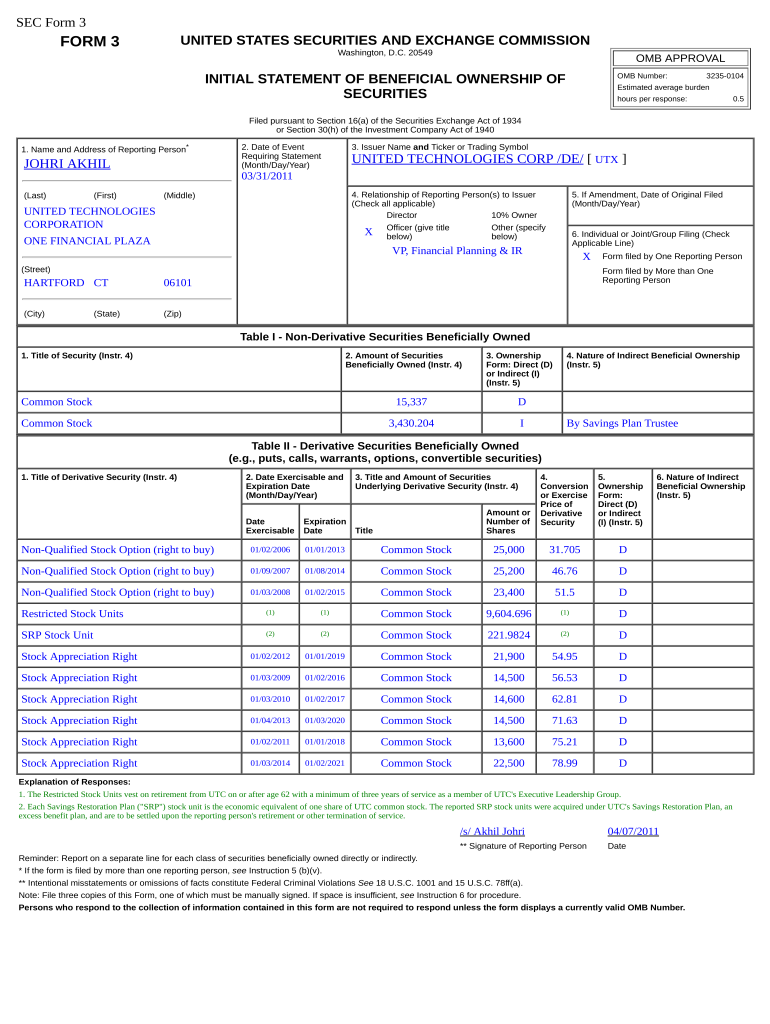The height and width of the screenshot is (1024, 770).
Task: Toggle the Form filed by One Reporting Person box
Action: coord(586,256)
